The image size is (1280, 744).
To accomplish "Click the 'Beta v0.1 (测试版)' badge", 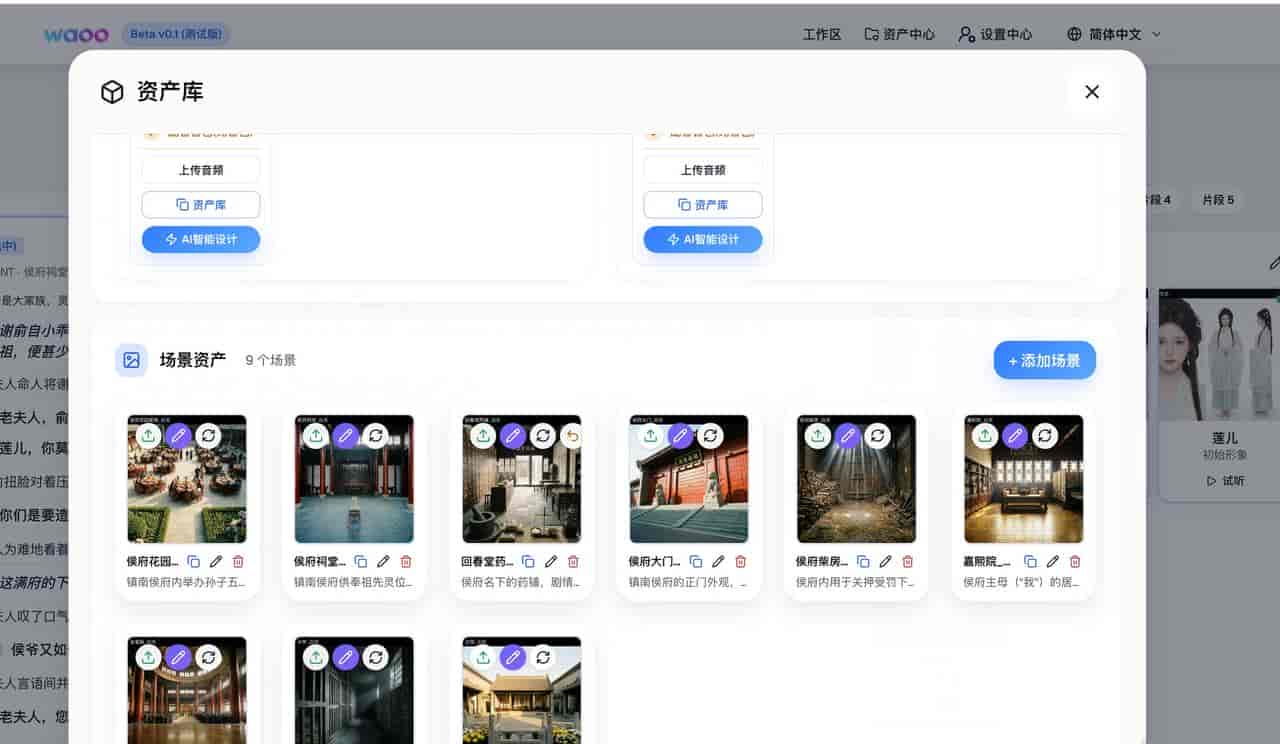I will [176, 34].
